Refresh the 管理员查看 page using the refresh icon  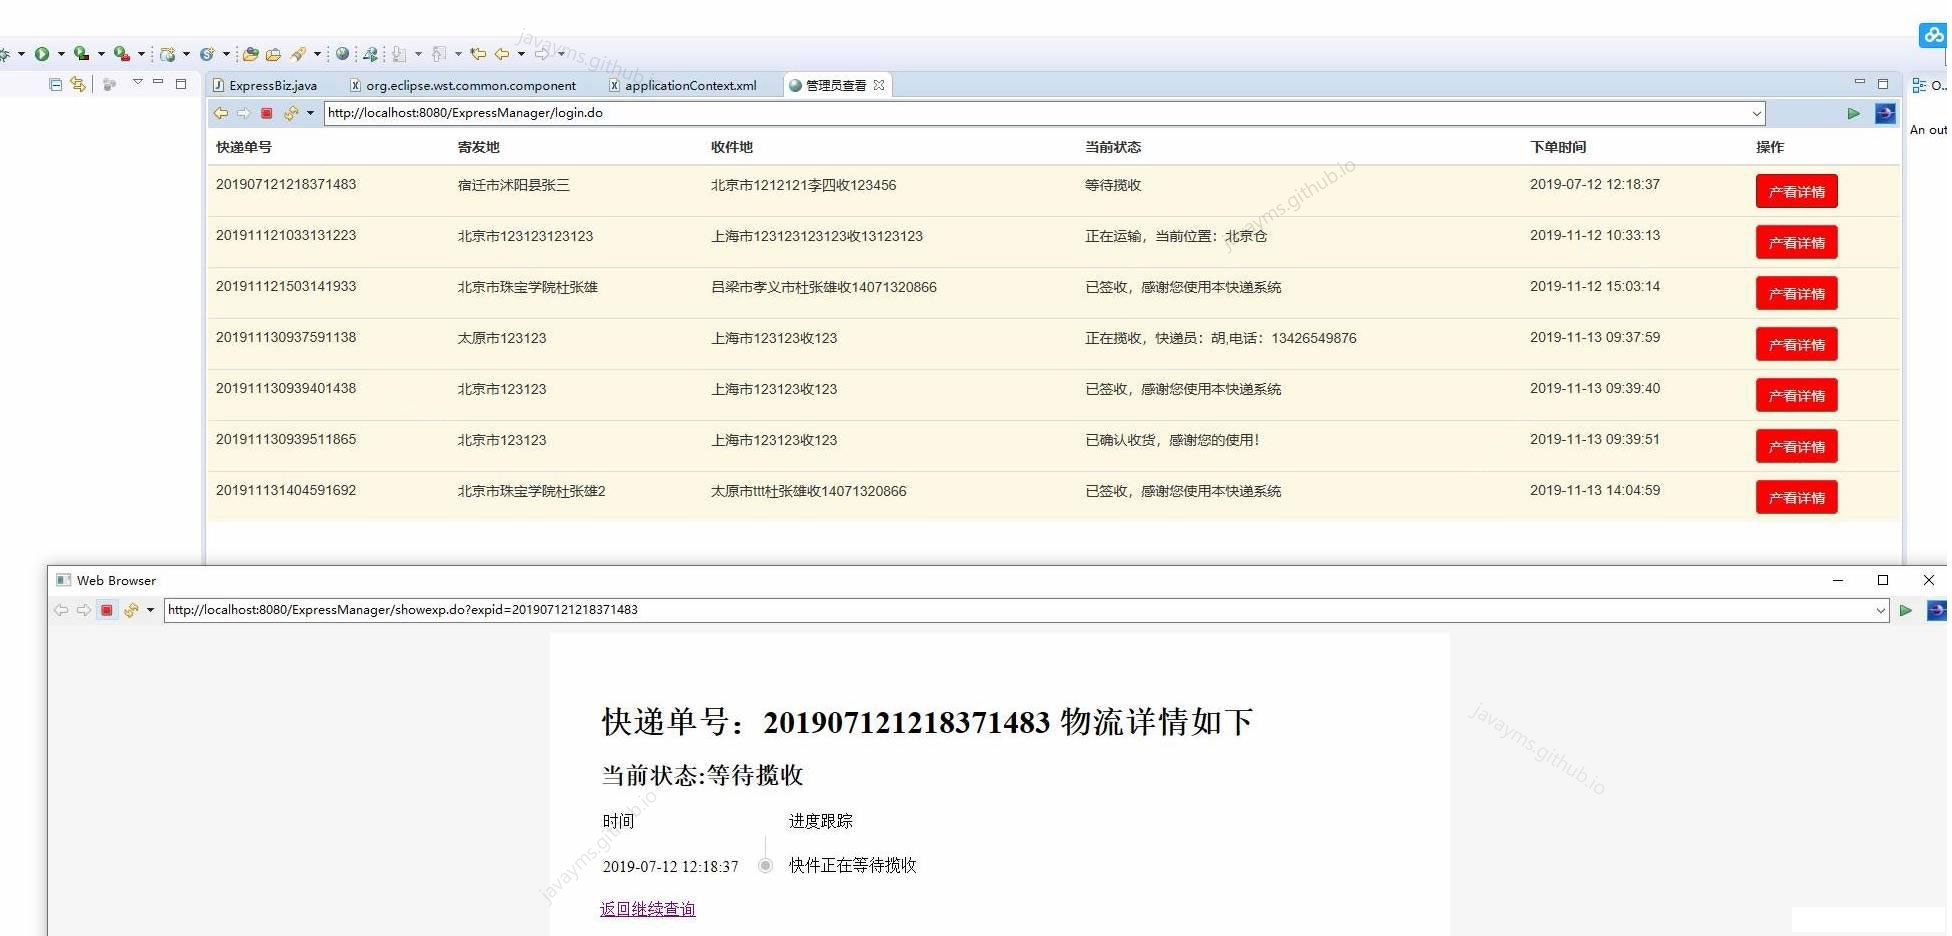(290, 113)
